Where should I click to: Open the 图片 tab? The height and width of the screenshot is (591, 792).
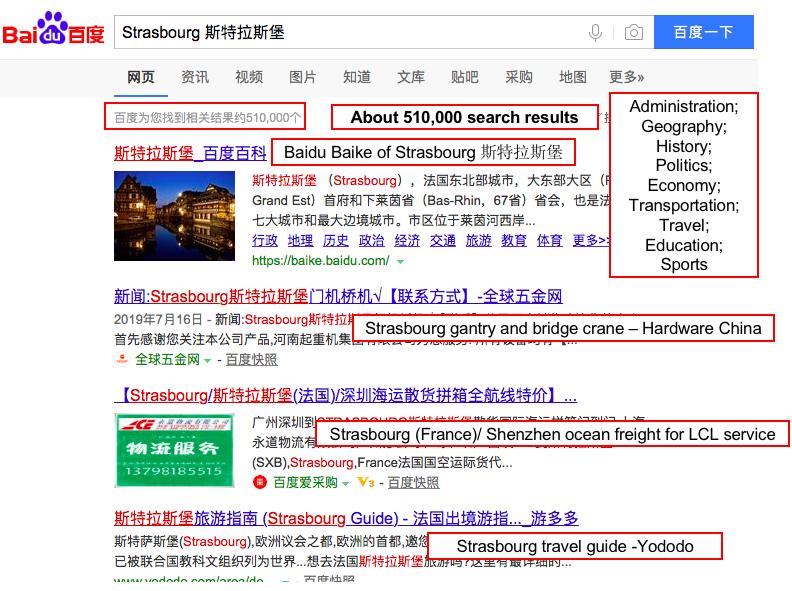tap(303, 77)
